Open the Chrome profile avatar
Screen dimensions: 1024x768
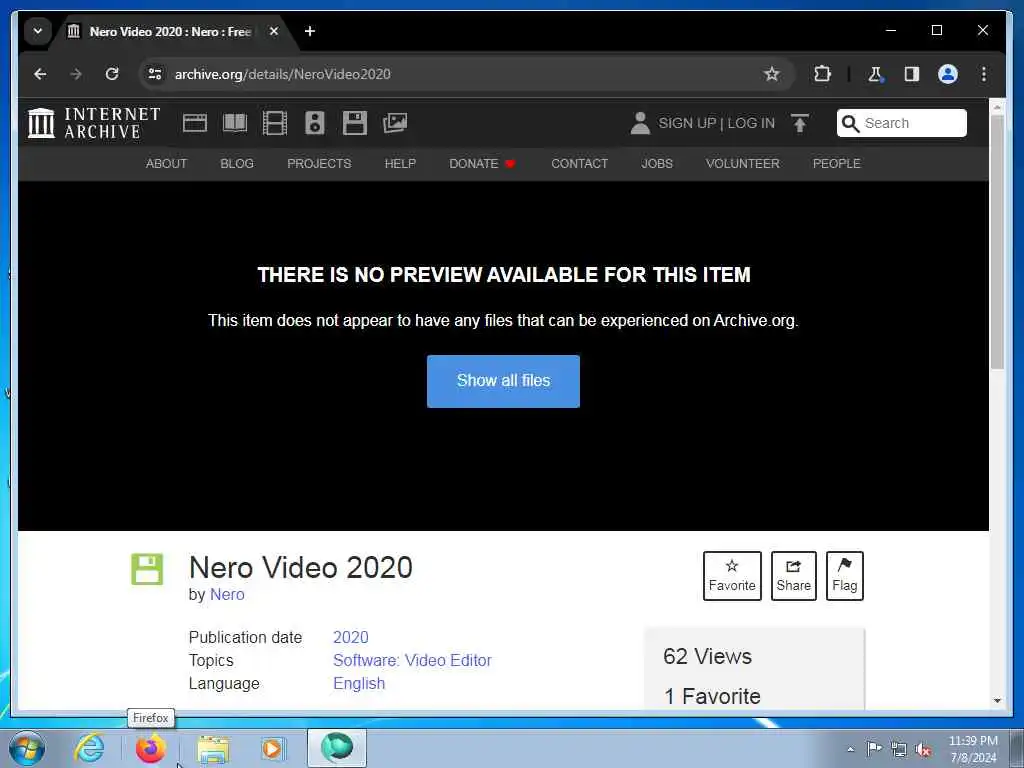pyautogui.click(x=948, y=74)
